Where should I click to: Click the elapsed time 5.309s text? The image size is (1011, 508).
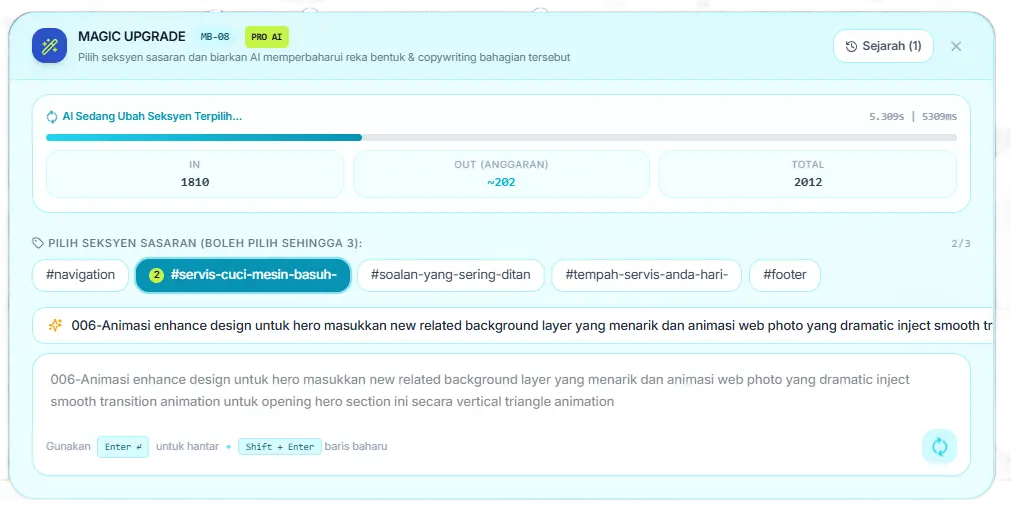pyautogui.click(x=887, y=117)
